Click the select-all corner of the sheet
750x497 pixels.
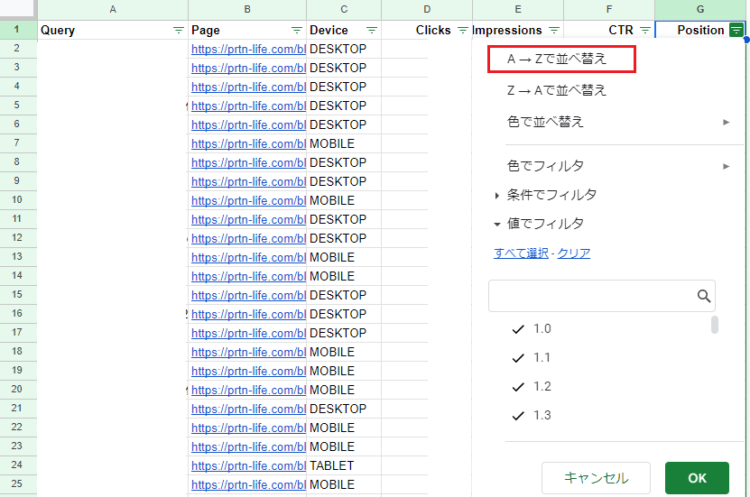(x=18, y=9)
